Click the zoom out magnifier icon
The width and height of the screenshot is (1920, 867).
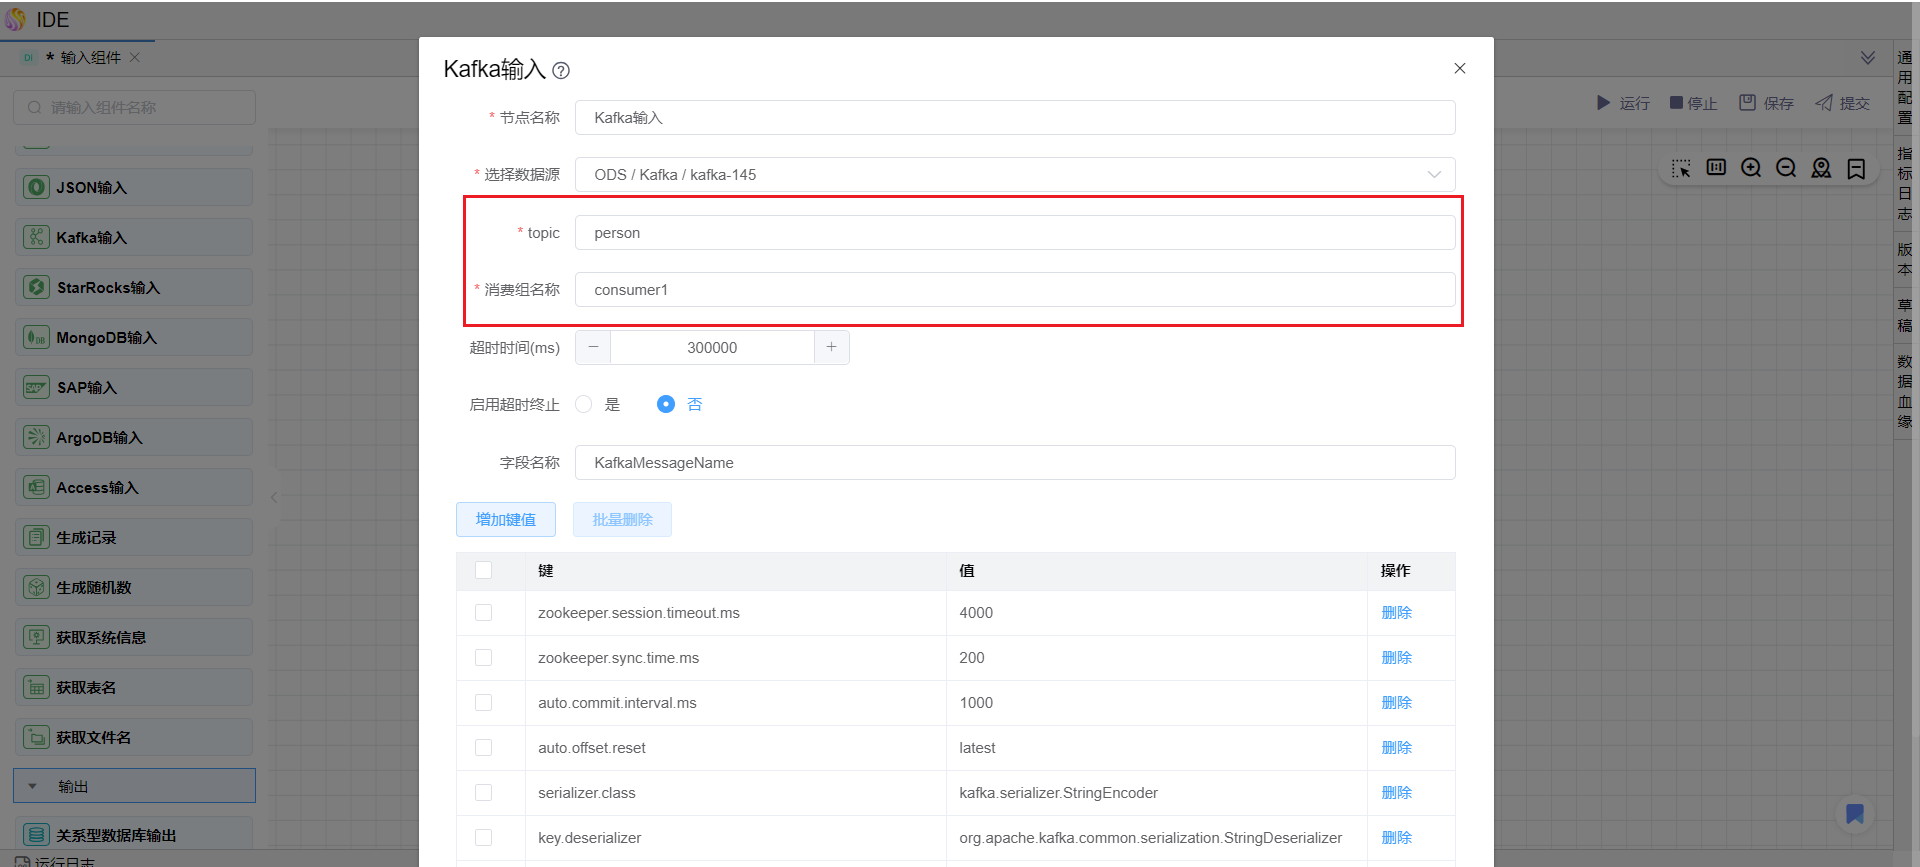point(1786,168)
